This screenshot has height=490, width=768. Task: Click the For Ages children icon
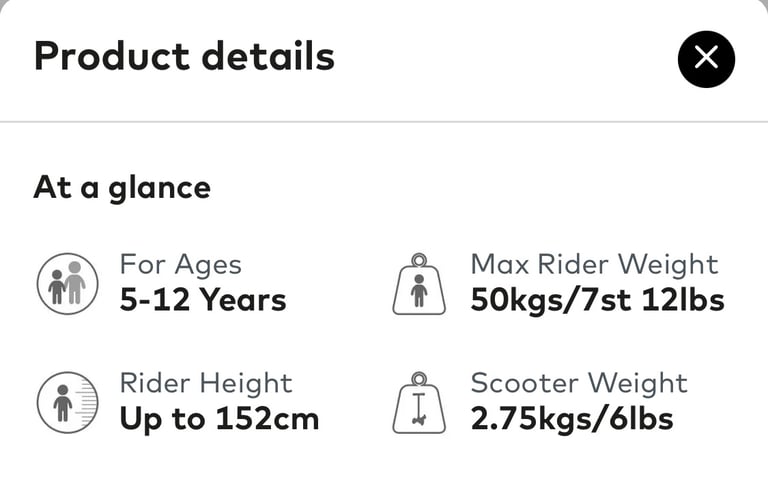tap(68, 284)
